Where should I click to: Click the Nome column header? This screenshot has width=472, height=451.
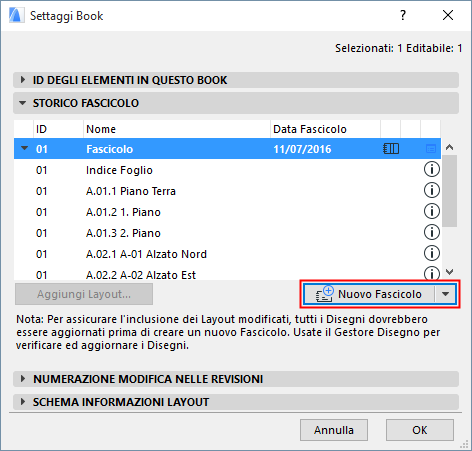[177, 129]
